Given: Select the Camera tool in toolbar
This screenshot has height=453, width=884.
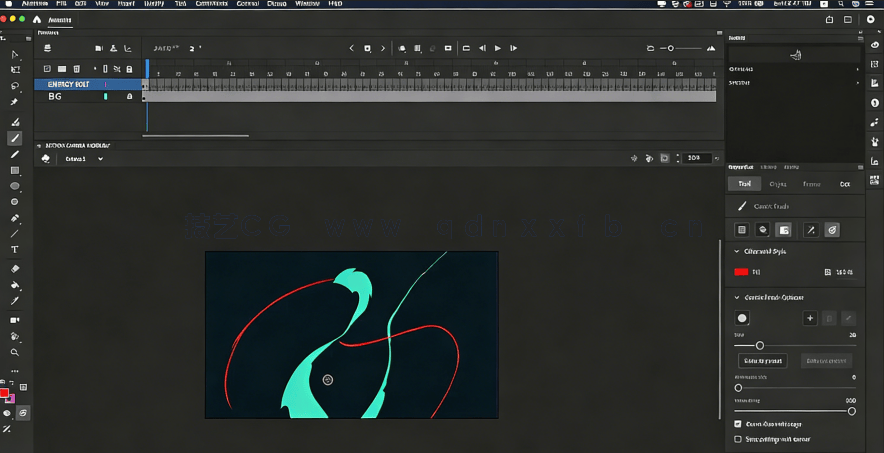Looking at the screenshot, I should point(15,320).
